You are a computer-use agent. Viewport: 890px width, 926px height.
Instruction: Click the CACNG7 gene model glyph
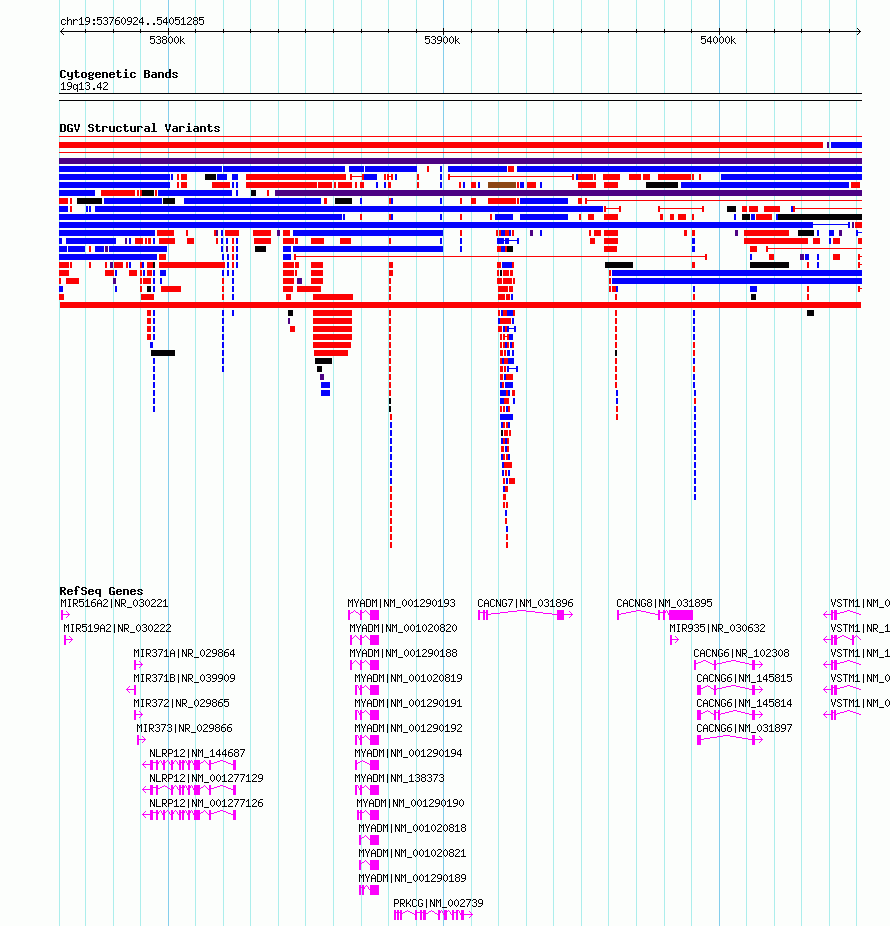pos(525,615)
